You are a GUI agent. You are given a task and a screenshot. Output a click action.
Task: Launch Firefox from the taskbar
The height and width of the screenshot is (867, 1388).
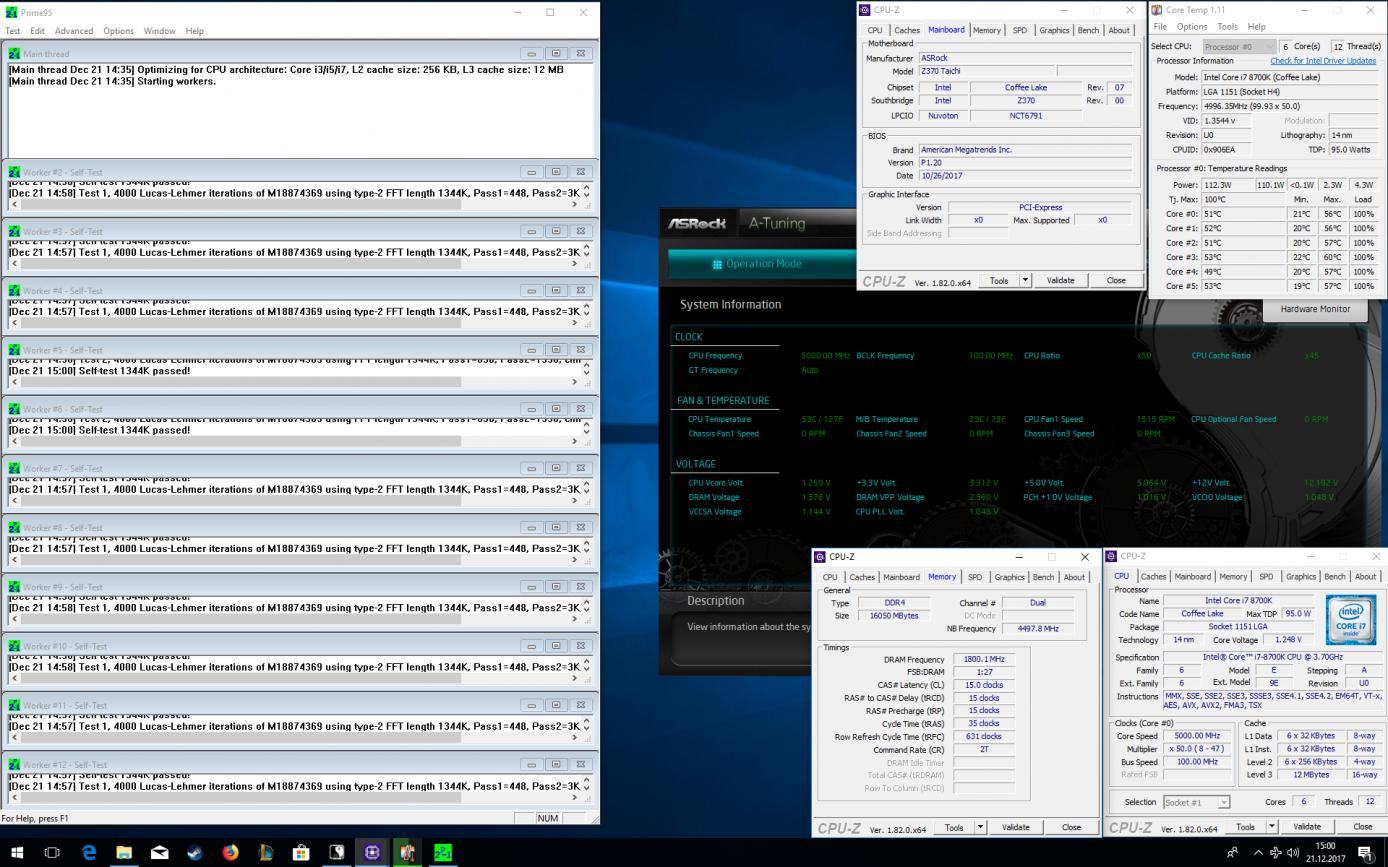230,852
